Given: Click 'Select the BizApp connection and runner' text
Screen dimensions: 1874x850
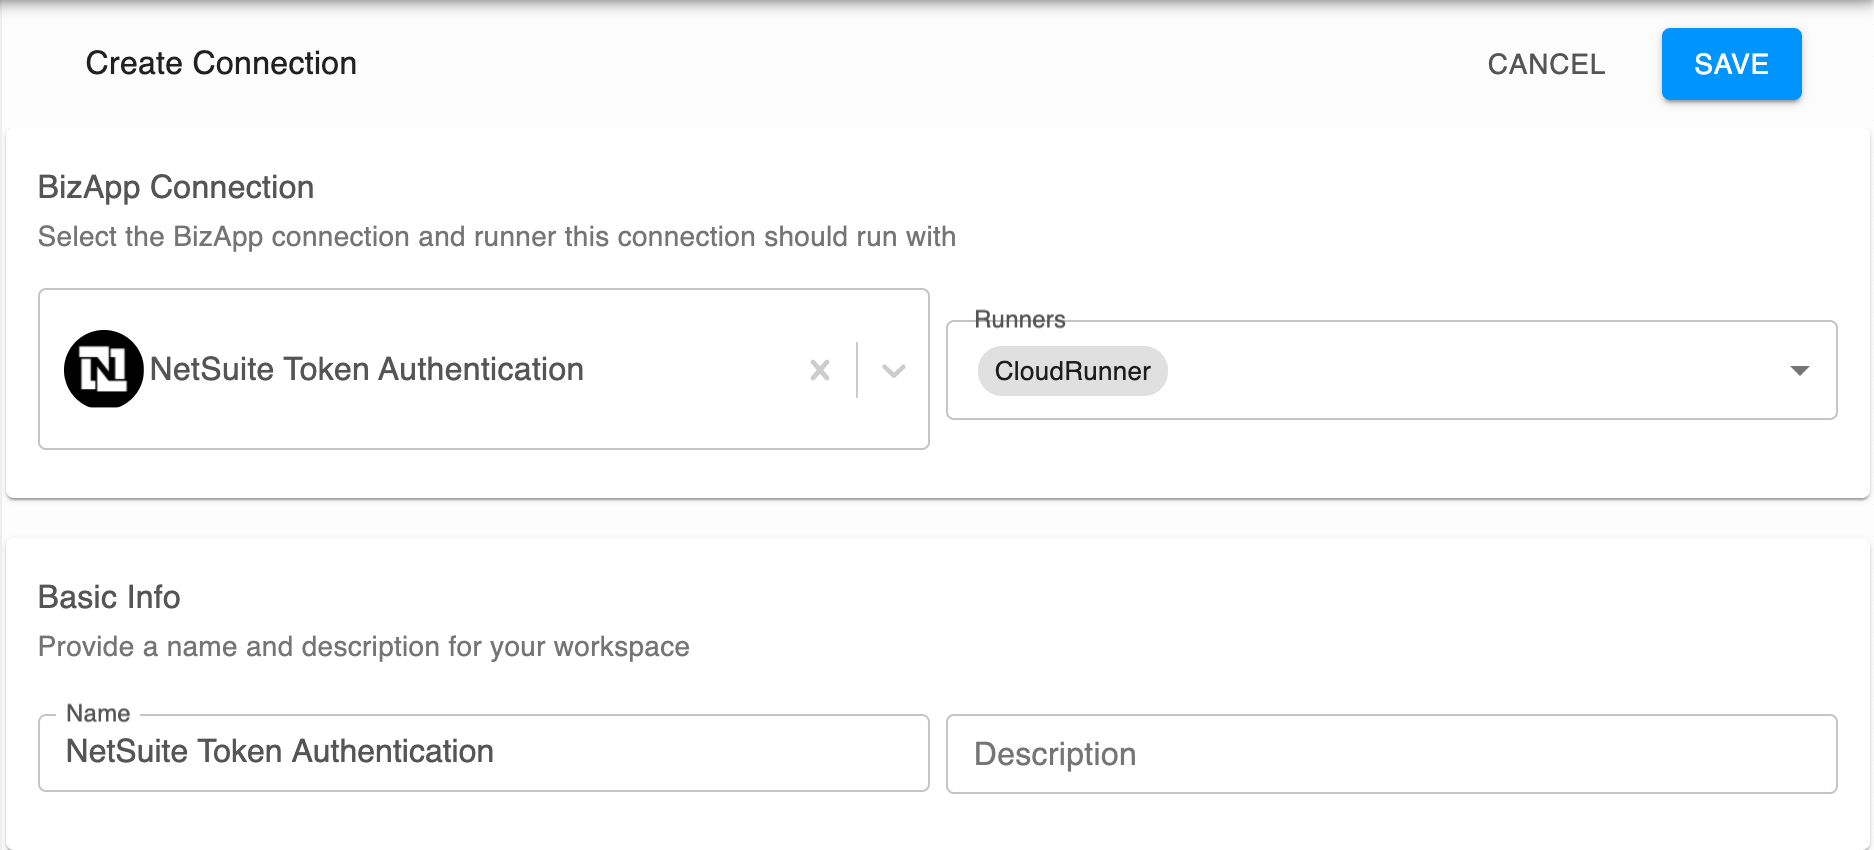Looking at the screenshot, I should pyautogui.click(x=497, y=237).
